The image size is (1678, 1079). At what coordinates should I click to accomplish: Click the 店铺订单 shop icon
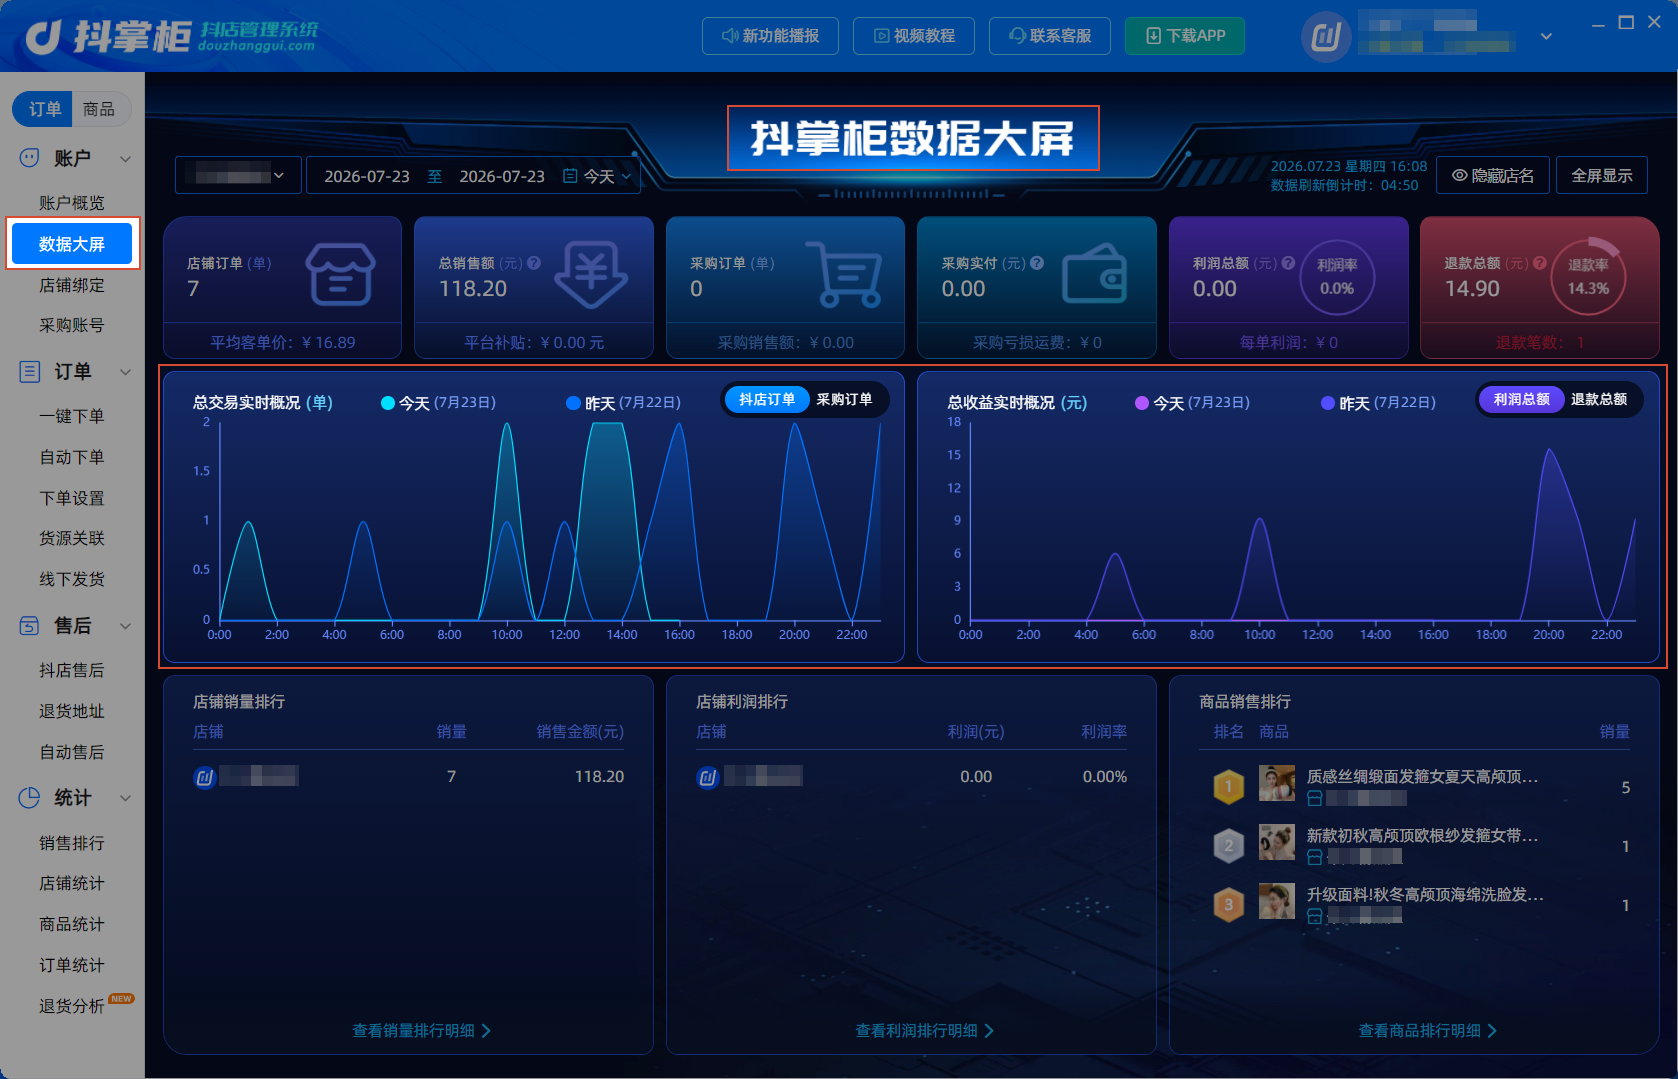[x=340, y=274]
